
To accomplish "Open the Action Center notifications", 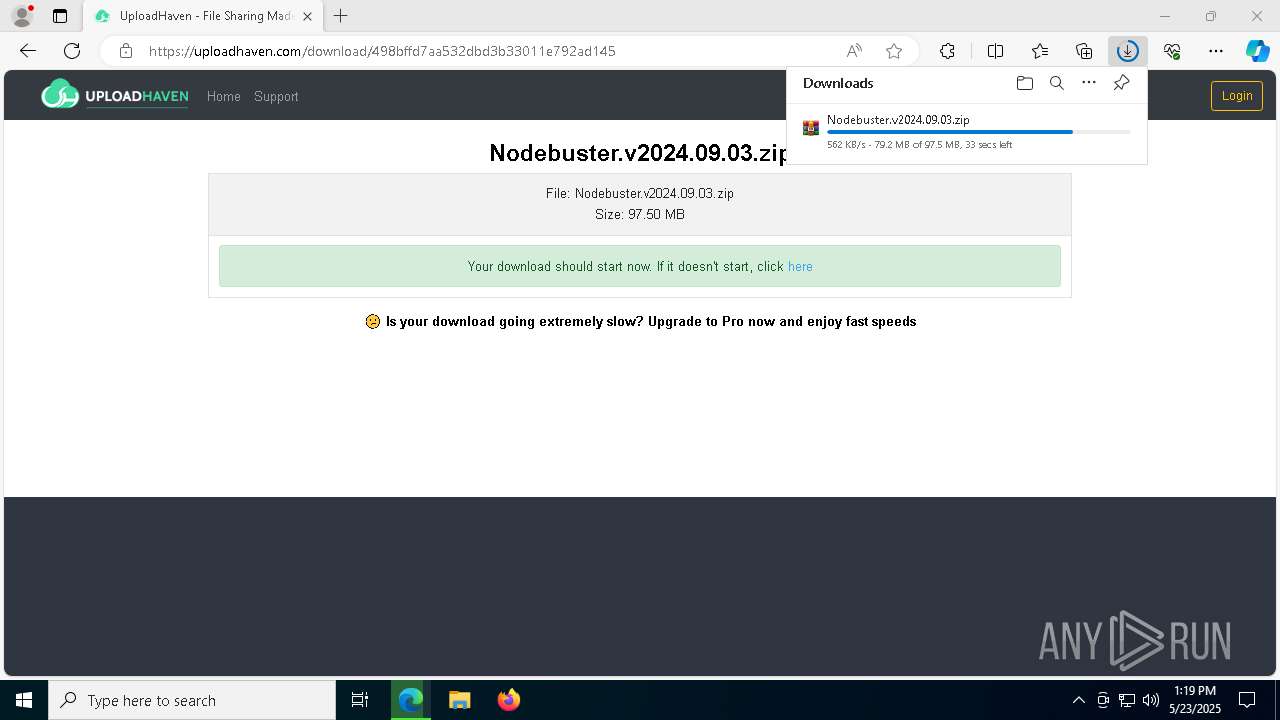I will [x=1247, y=700].
